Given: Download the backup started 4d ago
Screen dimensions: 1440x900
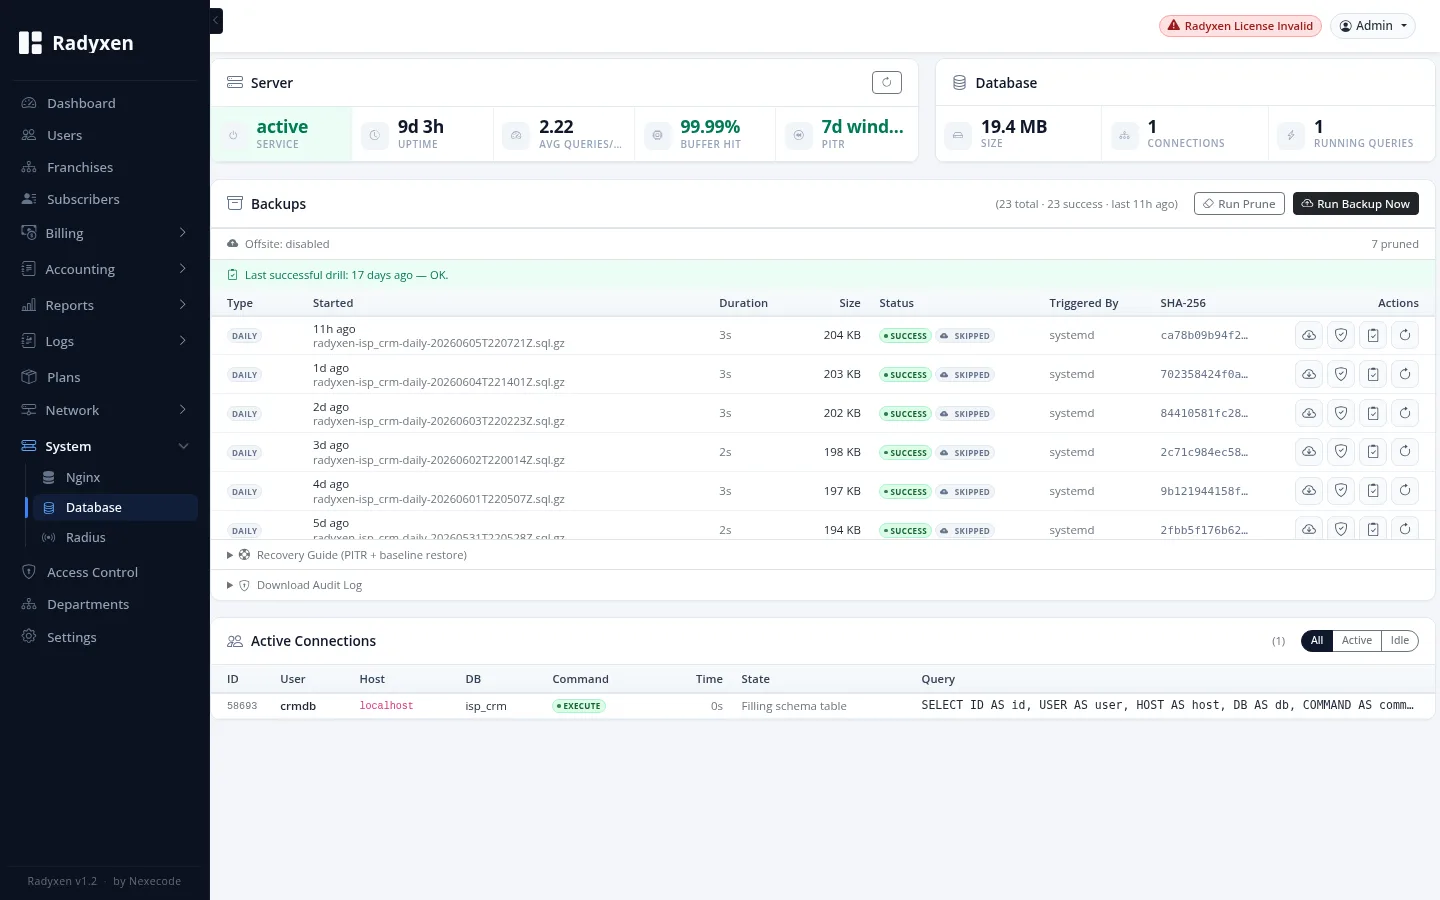Looking at the screenshot, I should tap(1309, 492).
